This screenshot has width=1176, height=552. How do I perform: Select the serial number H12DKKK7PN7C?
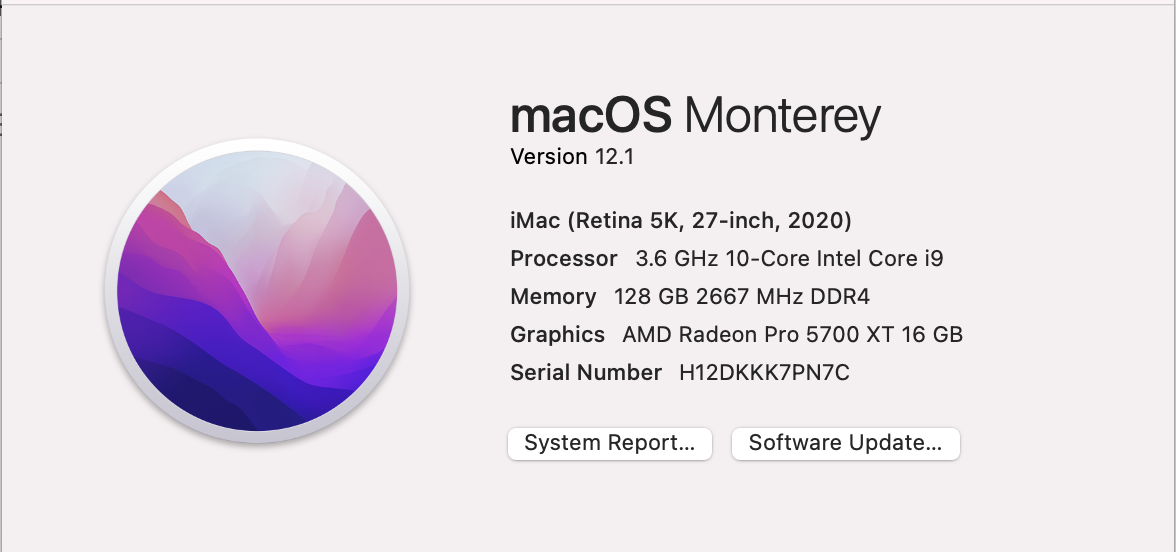[764, 373]
